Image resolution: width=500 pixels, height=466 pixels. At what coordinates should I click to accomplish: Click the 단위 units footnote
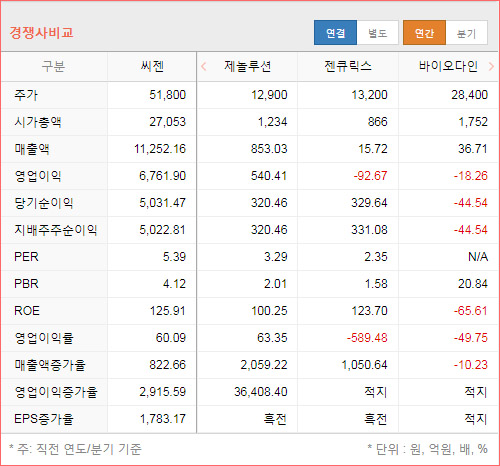pyautogui.click(x=427, y=449)
